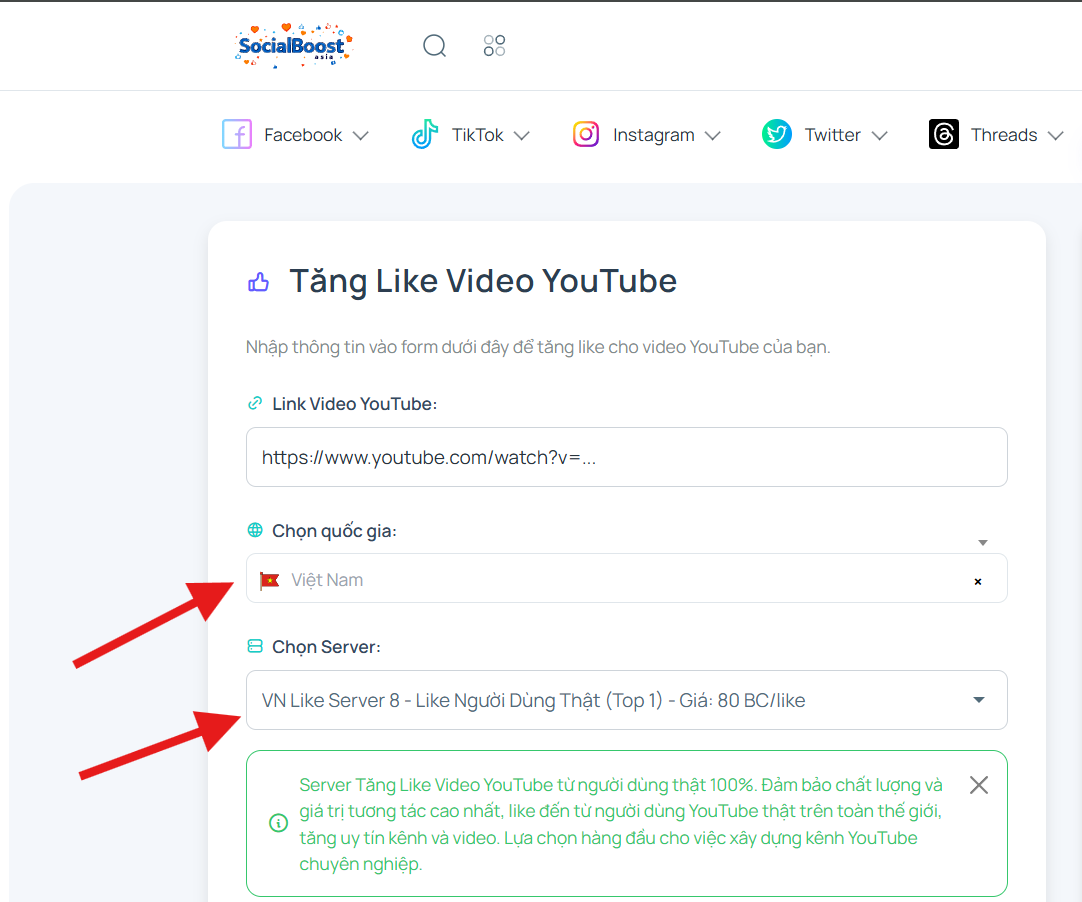The height and width of the screenshot is (902, 1082).
Task: Click the thumbs-up icon beside page title
Action: tap(259, 282)
